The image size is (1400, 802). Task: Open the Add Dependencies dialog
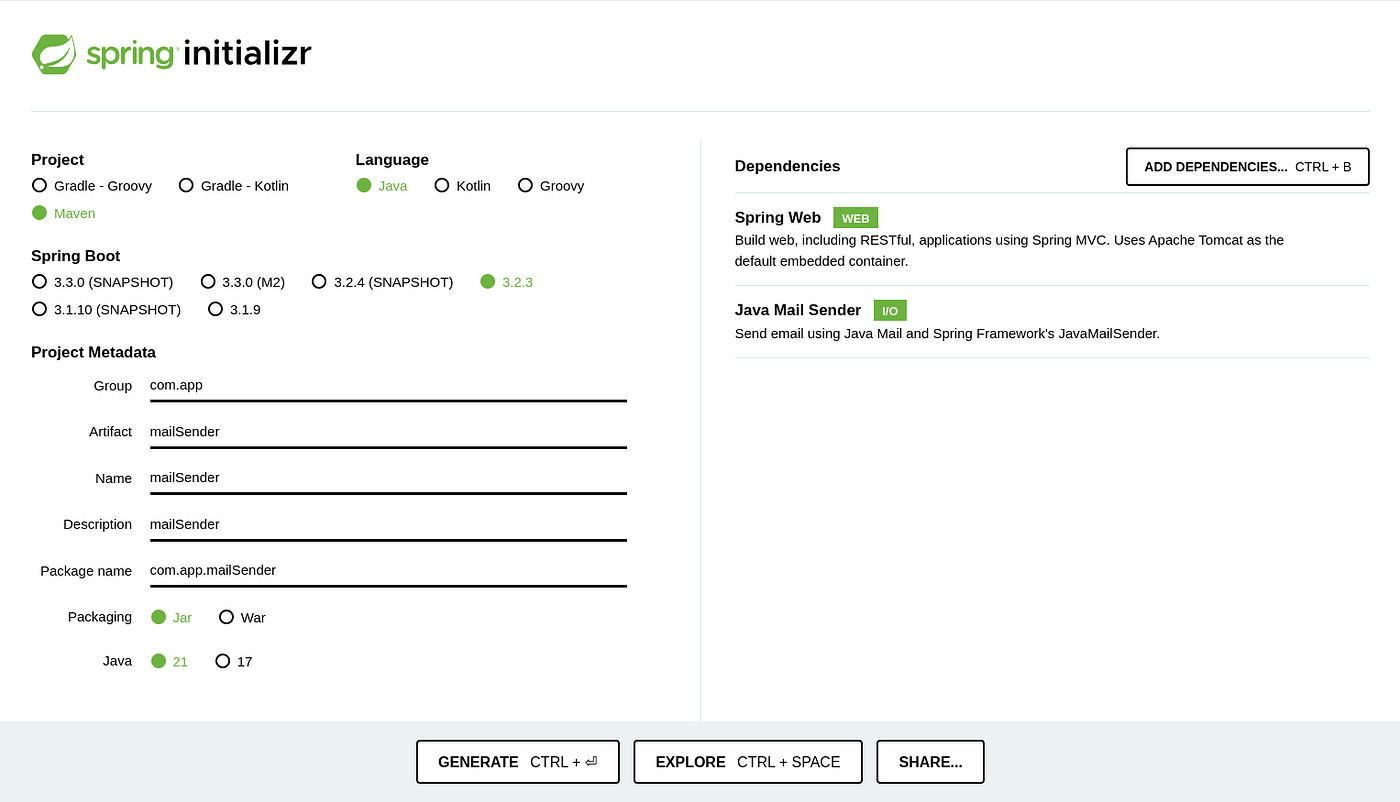point(1247,167)
